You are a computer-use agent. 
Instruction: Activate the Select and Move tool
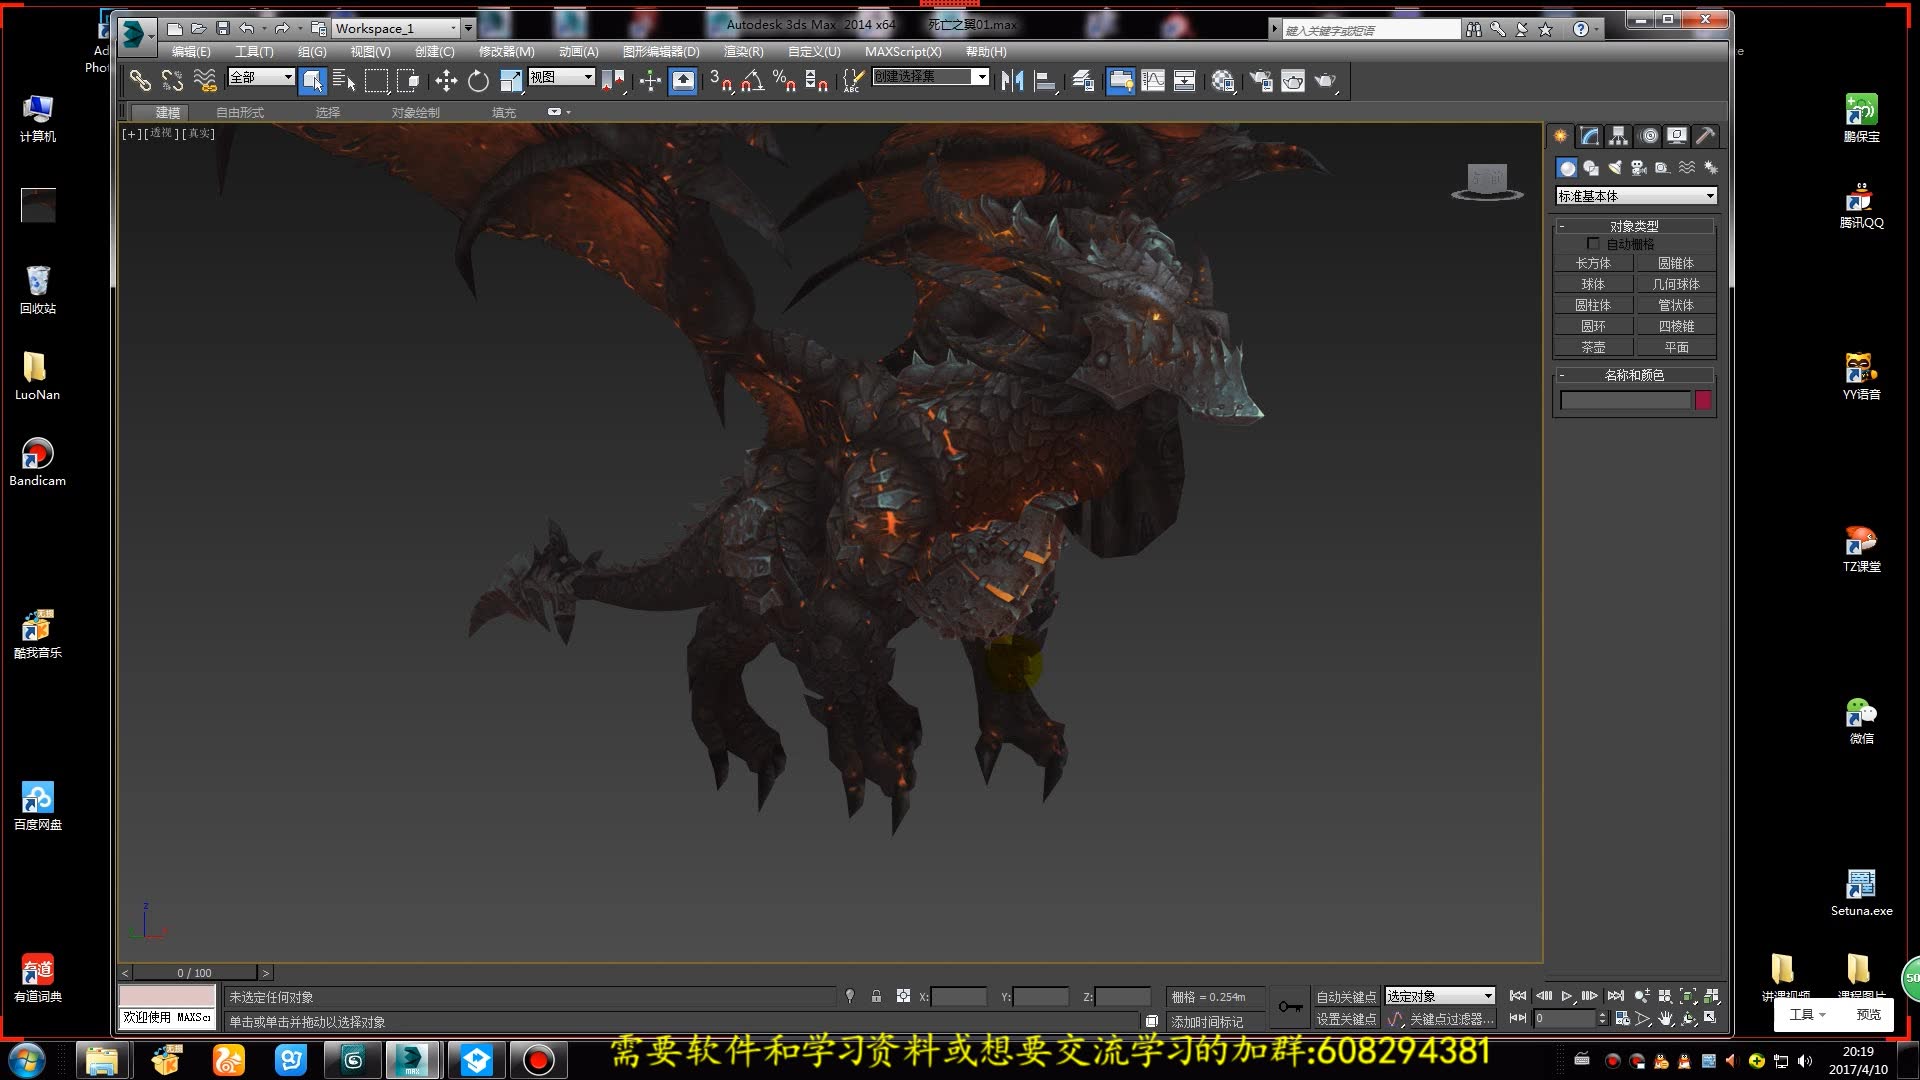[x=446, y=81]
